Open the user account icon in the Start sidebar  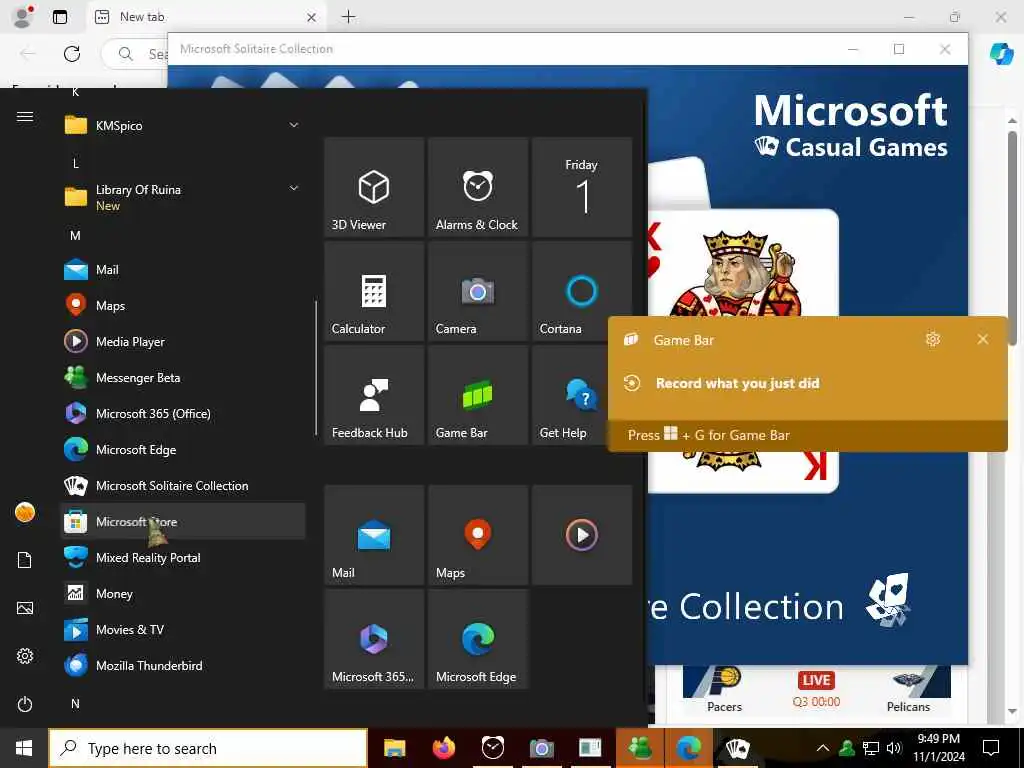pyautogui.click(x=25, y=512)
